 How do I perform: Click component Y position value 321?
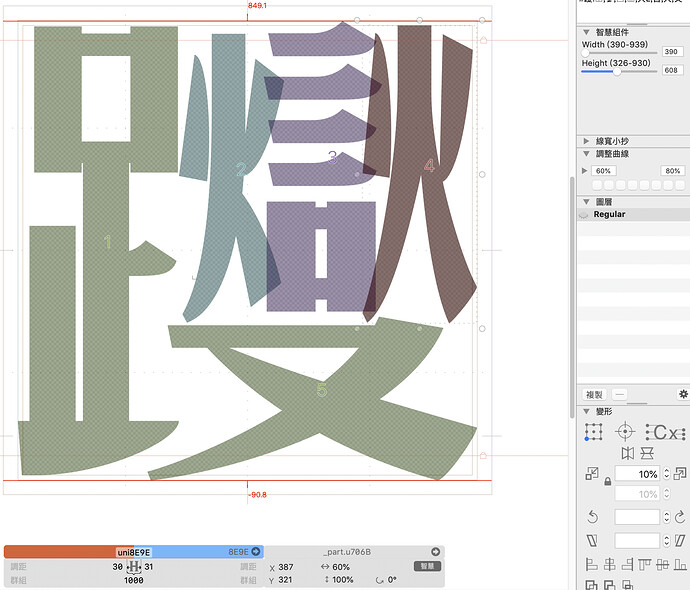(x=286, y=580)
